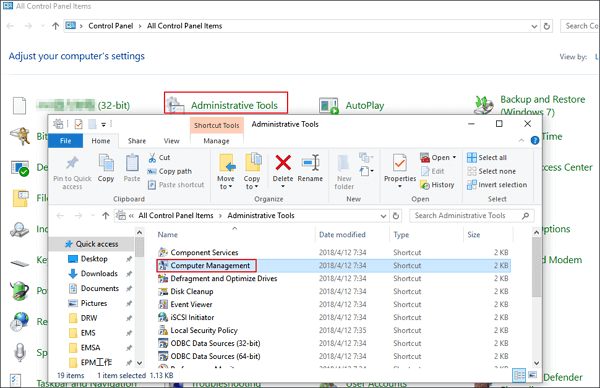Refresh the Administrative Tools address bar
The height and width of the screenshot is (388, 600).
(396, 216)
